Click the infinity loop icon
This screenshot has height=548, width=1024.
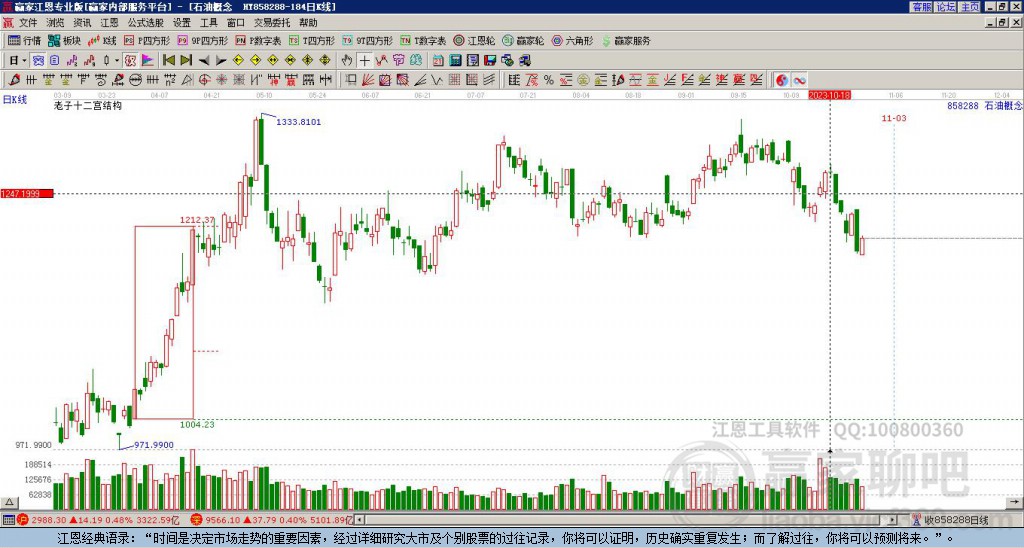tap(799, 80)
